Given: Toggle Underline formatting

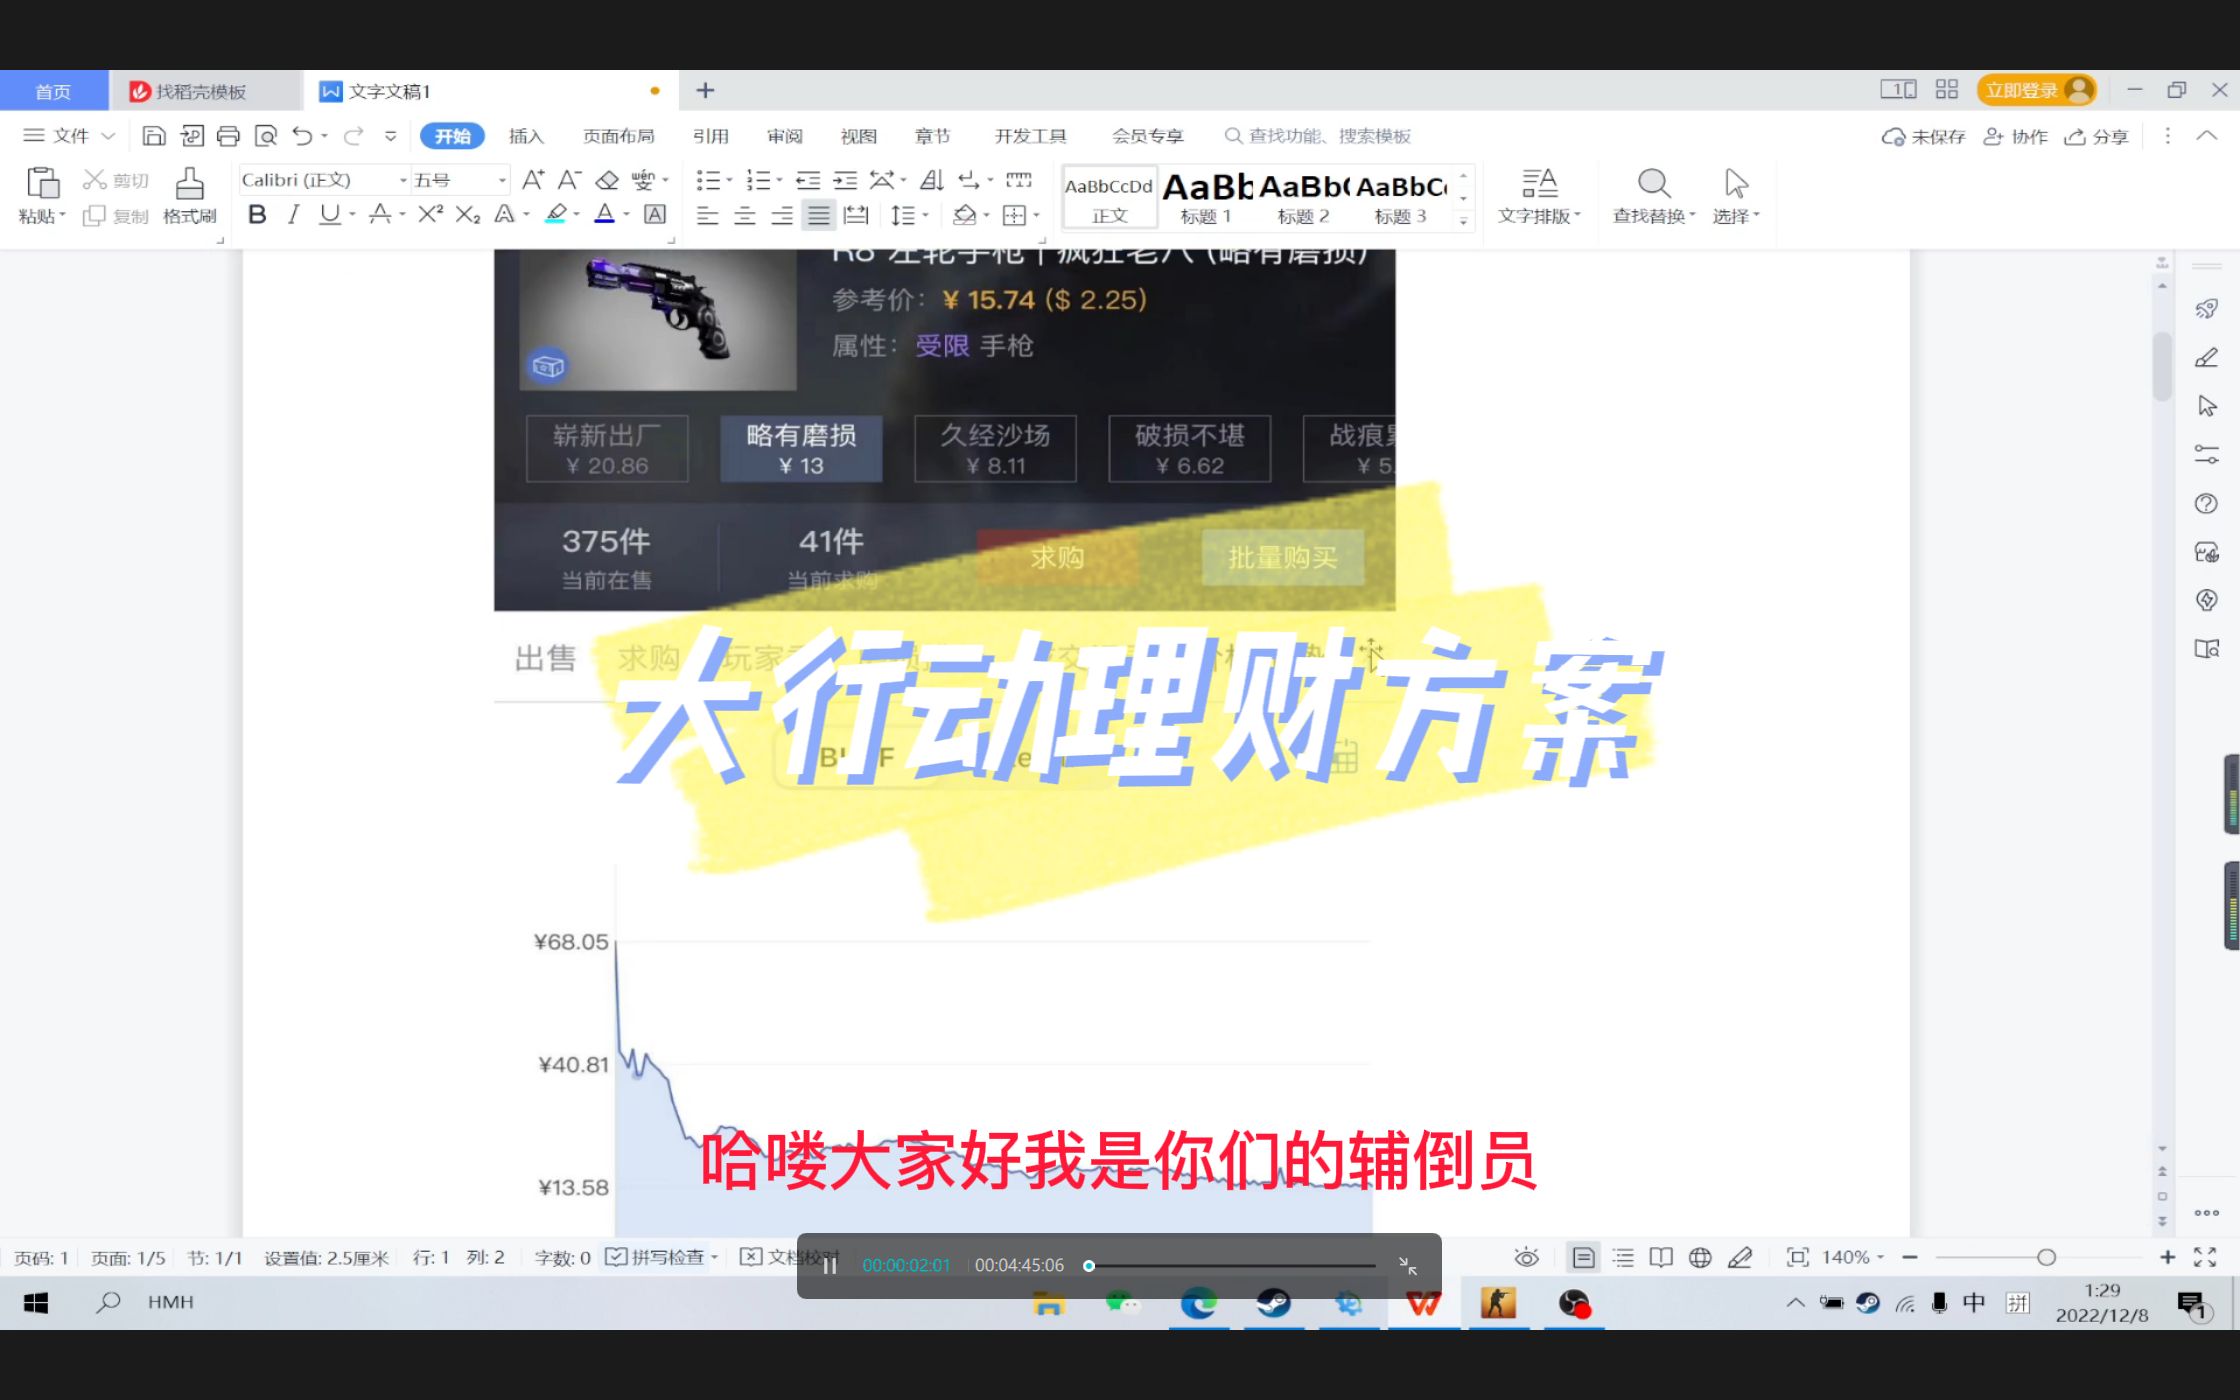Looking at the screenshot, I should click(x=329, y=214).
